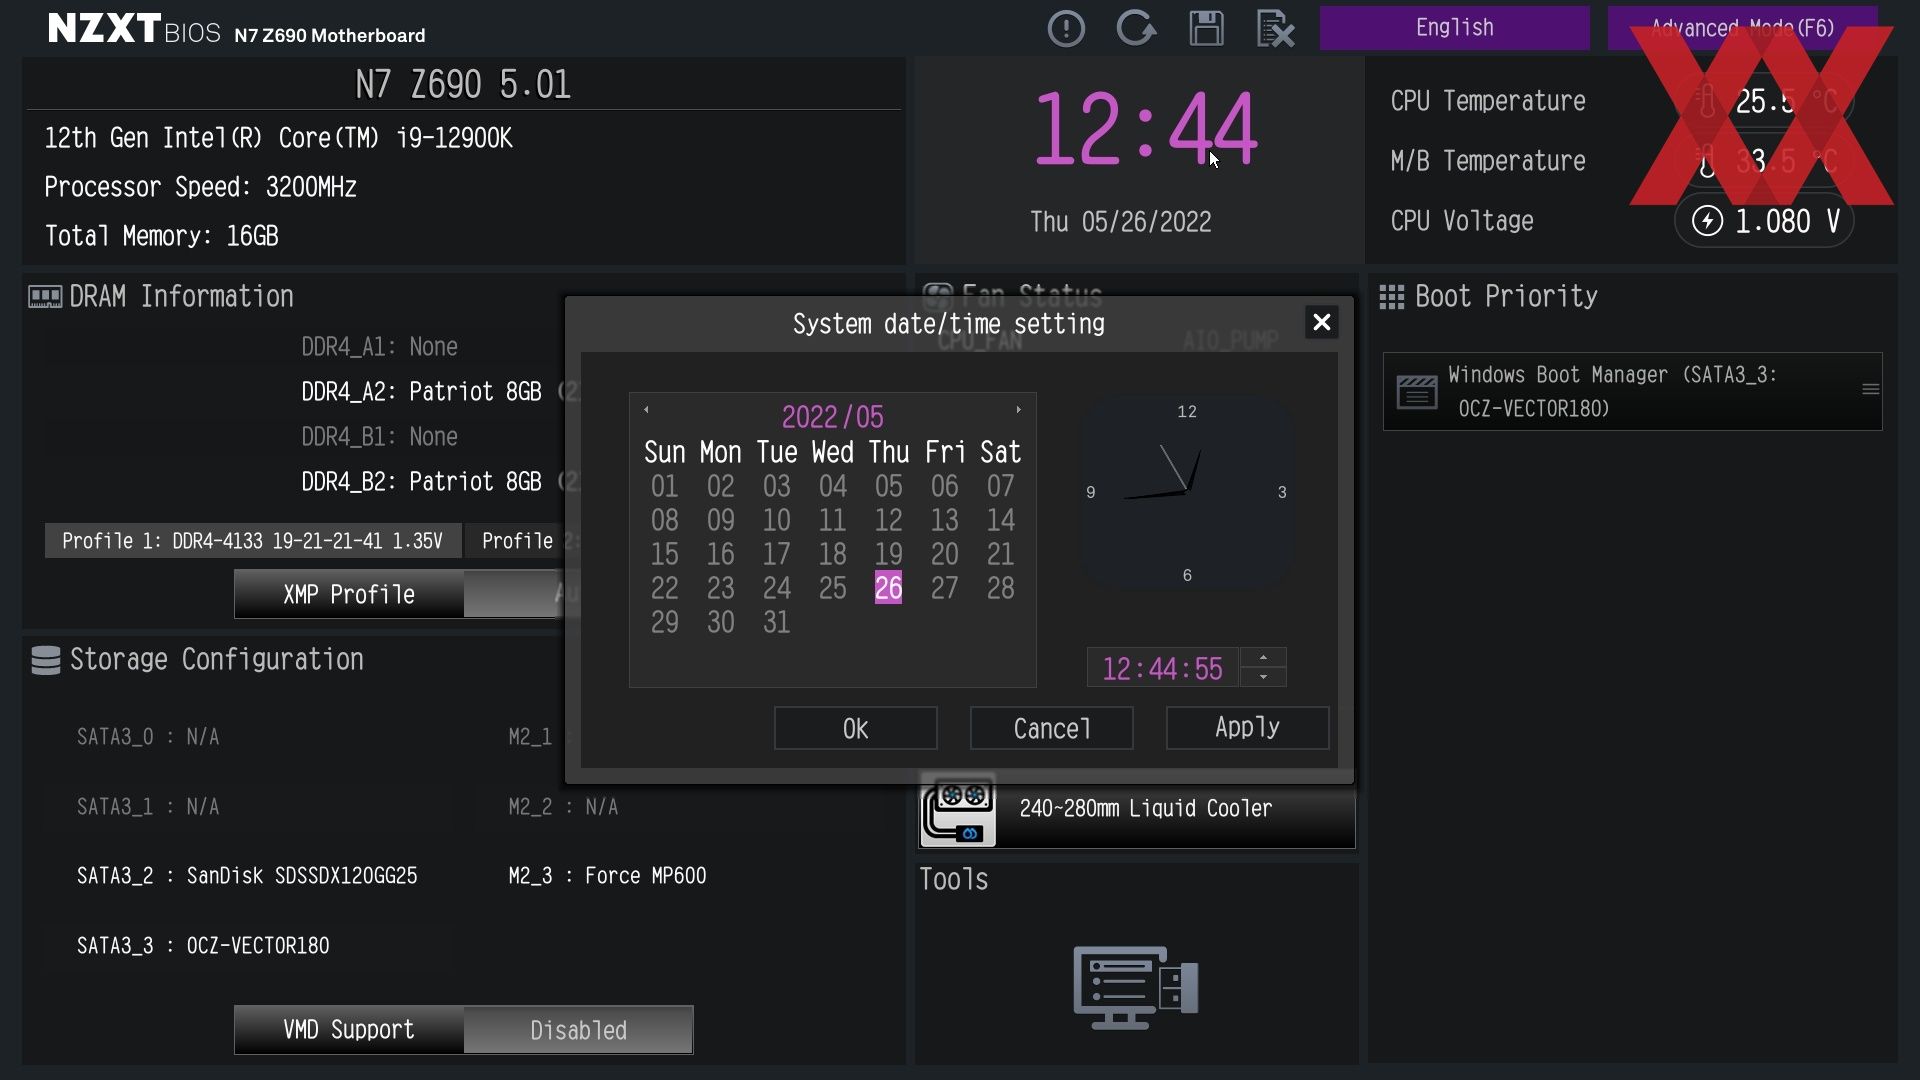Select day 31 in the calendar
Image resolution: width=1920 pixels, height=1080 pixels.
pos(776,622)
